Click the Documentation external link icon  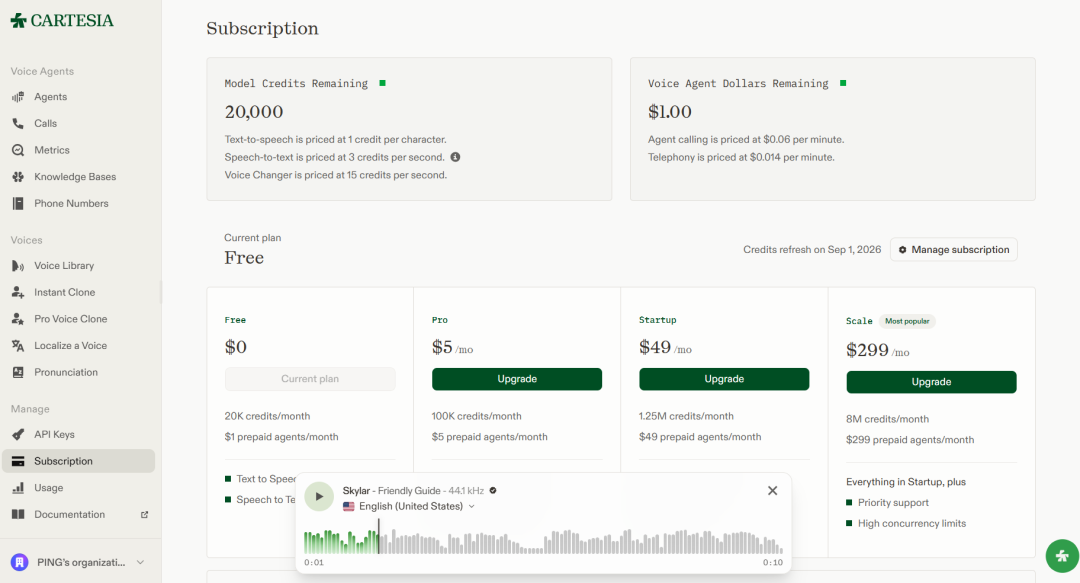[145, 515]
